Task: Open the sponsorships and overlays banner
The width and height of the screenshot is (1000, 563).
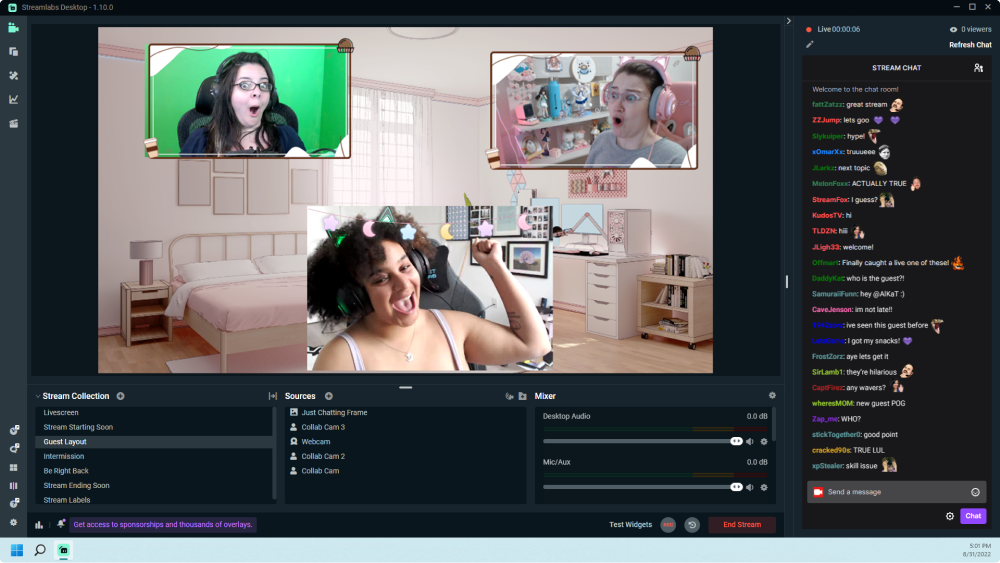Action: 163,525
